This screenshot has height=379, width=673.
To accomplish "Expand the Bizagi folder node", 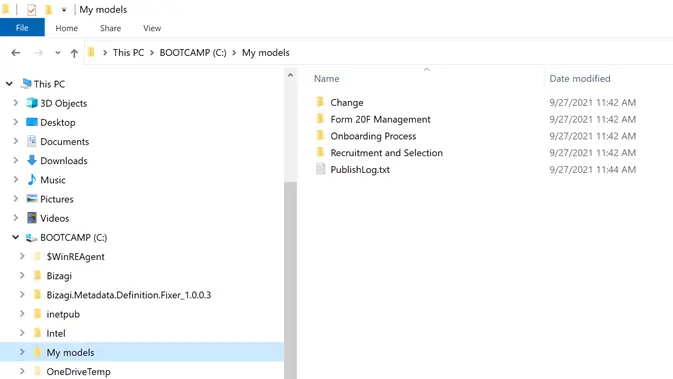I will pyautogui.click(x=22, y=276).
